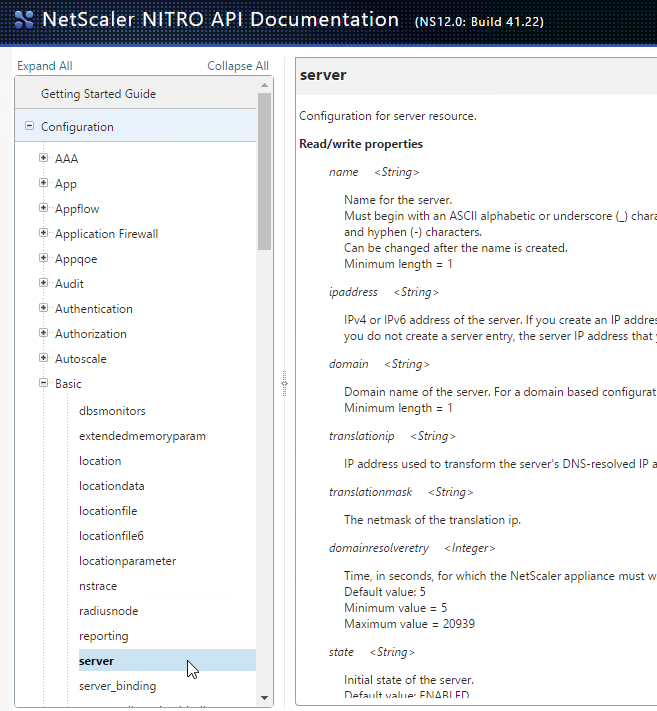Screen dimensions: 657x711
Task: Select the Autoscale tree label
Action: click(81, 359)
